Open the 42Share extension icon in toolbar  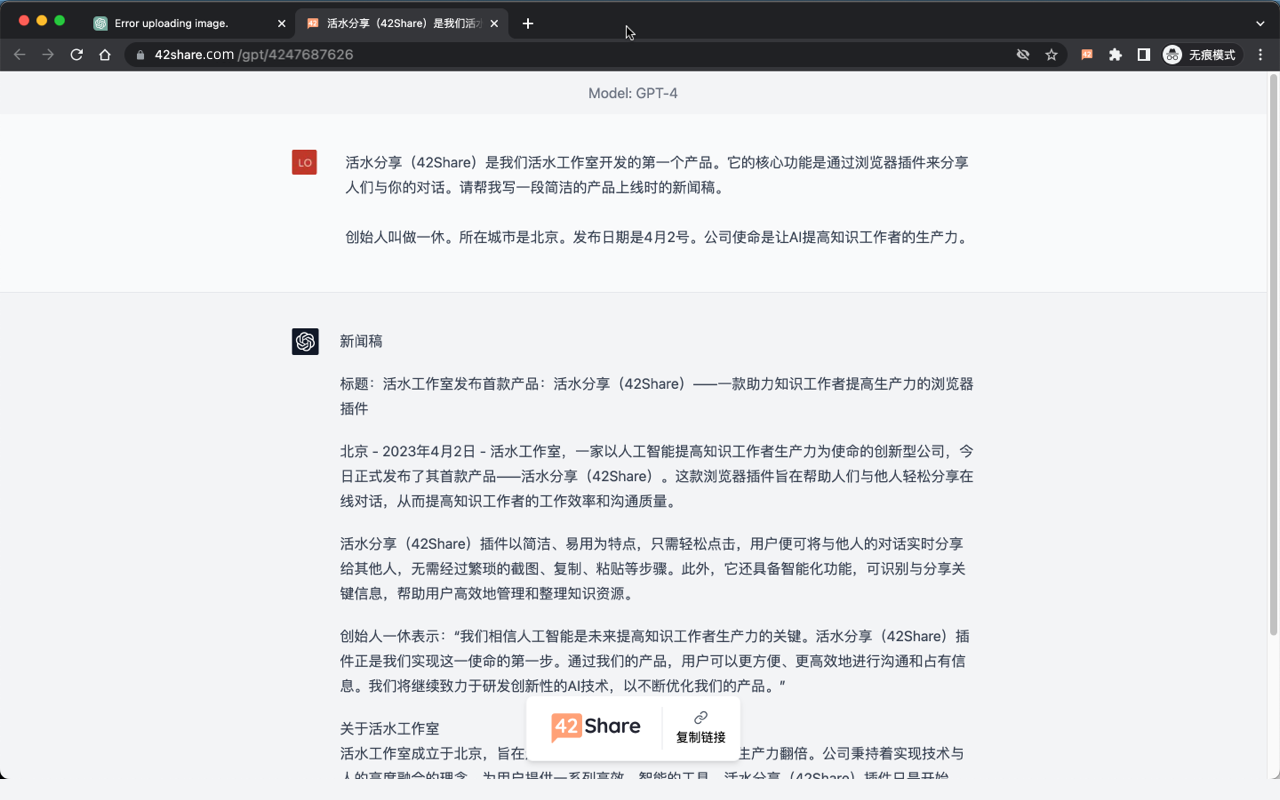tap(1087, 55)
